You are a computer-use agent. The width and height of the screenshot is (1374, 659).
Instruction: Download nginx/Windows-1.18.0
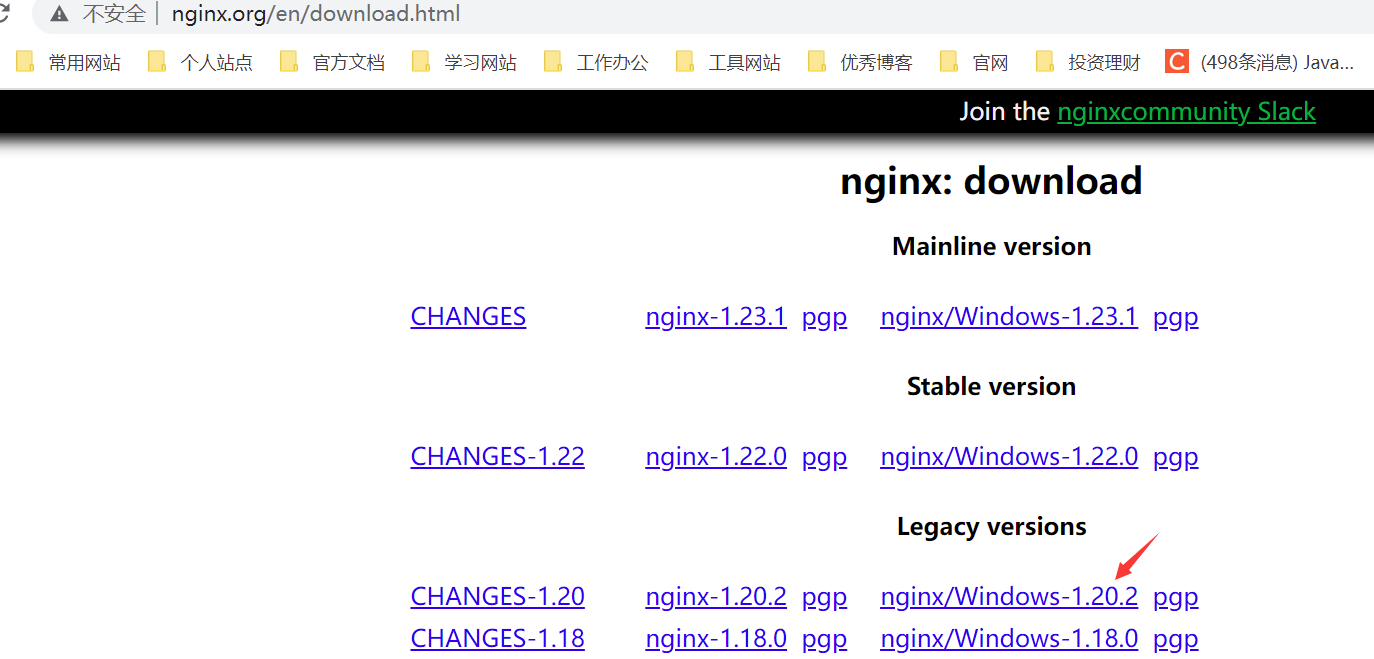1009,639
